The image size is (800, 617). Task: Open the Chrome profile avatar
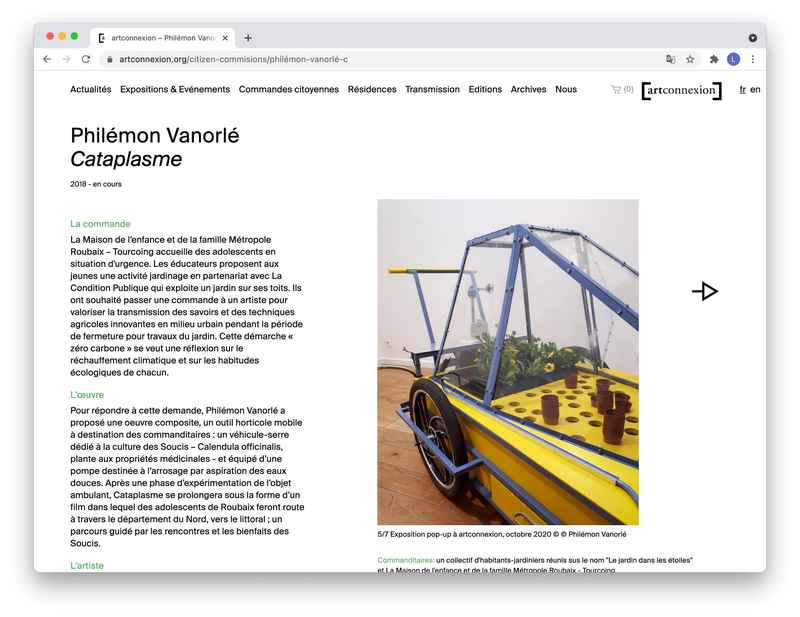pos(733,59)
